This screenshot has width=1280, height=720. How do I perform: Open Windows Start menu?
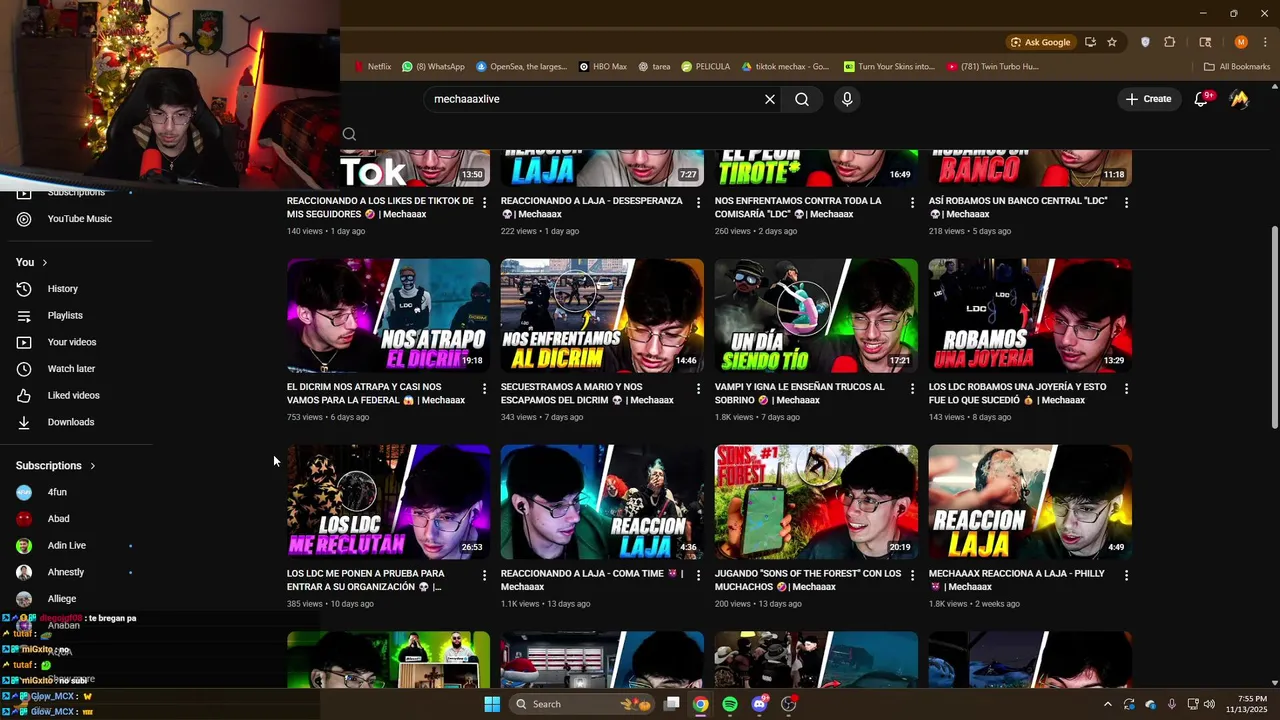[x=492, y=704]
